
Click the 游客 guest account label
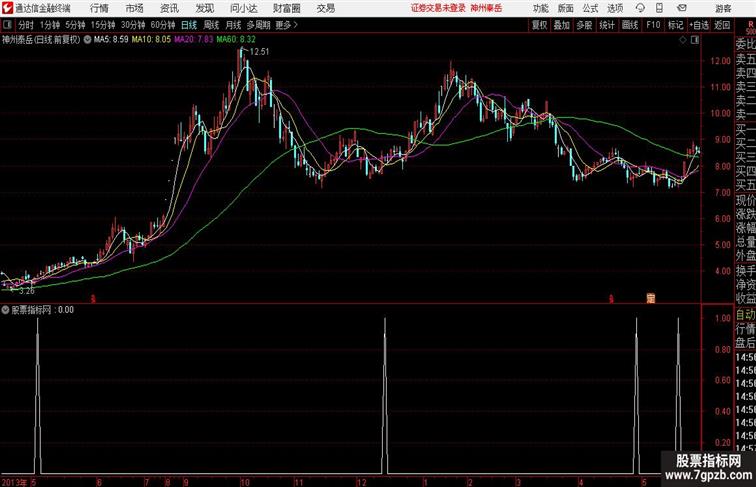[723, 8]
